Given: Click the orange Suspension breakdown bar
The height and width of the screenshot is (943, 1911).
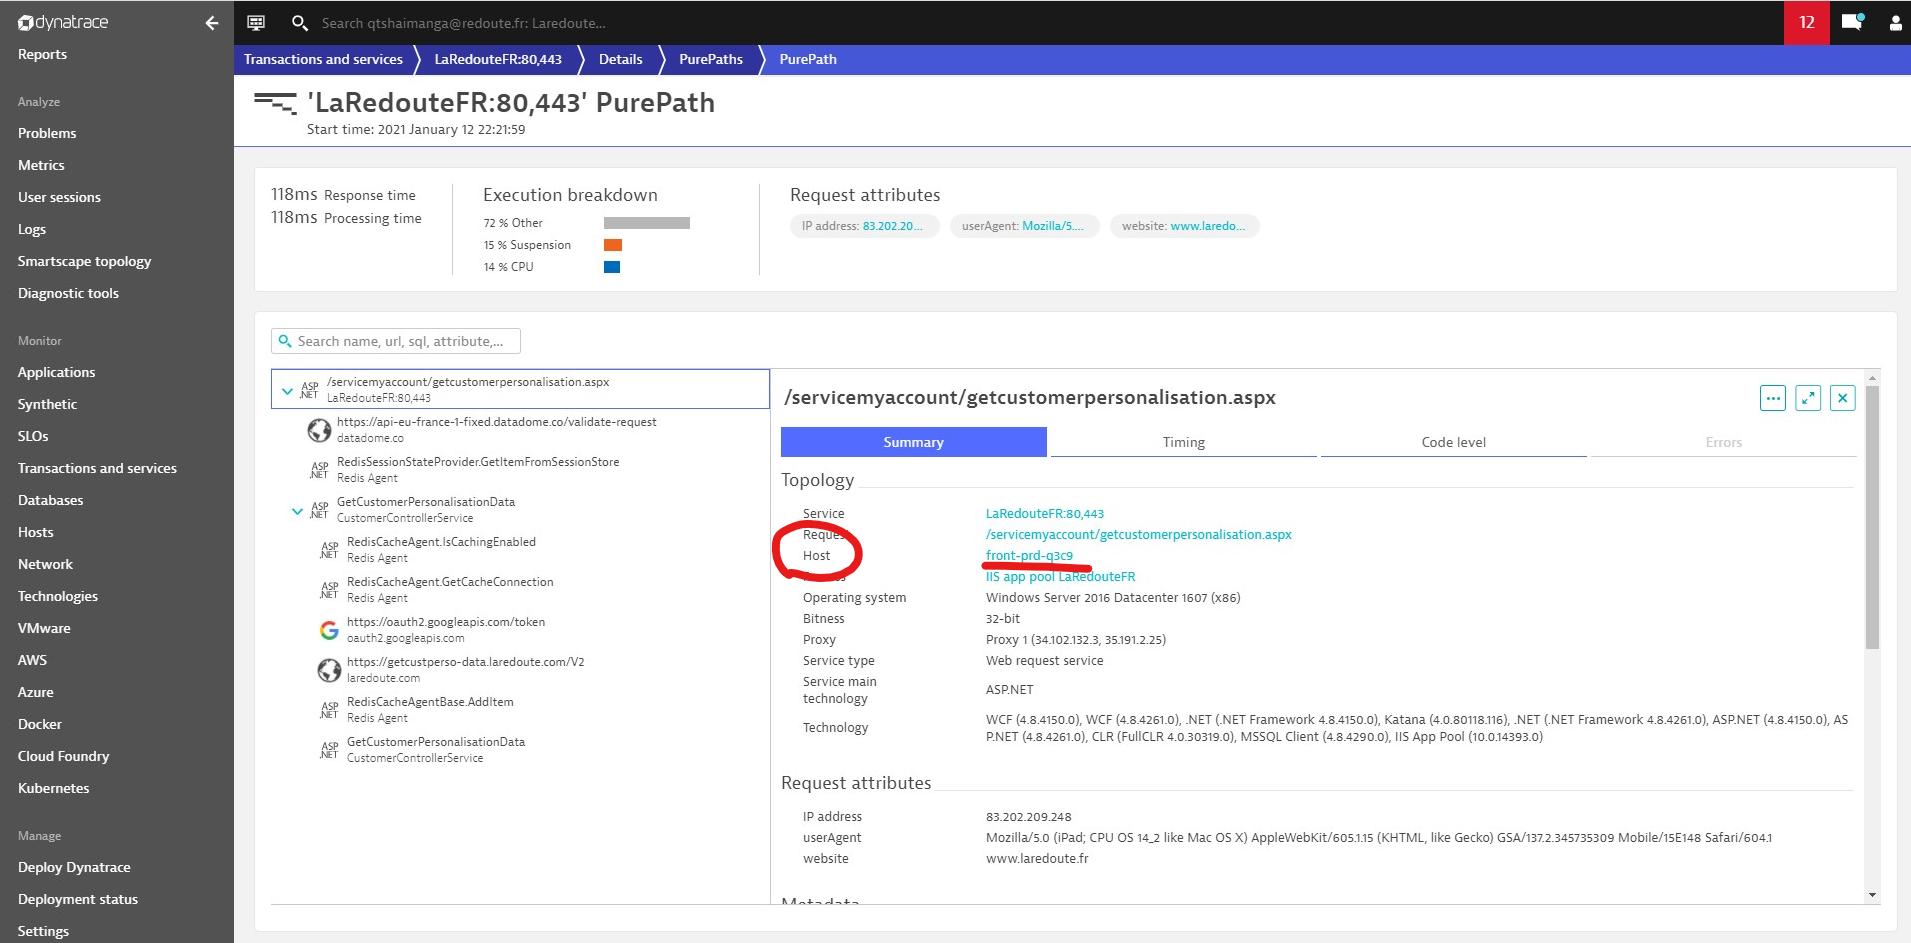Looking at the screenshot, I should pyautogui.click(x=613, y=245).
